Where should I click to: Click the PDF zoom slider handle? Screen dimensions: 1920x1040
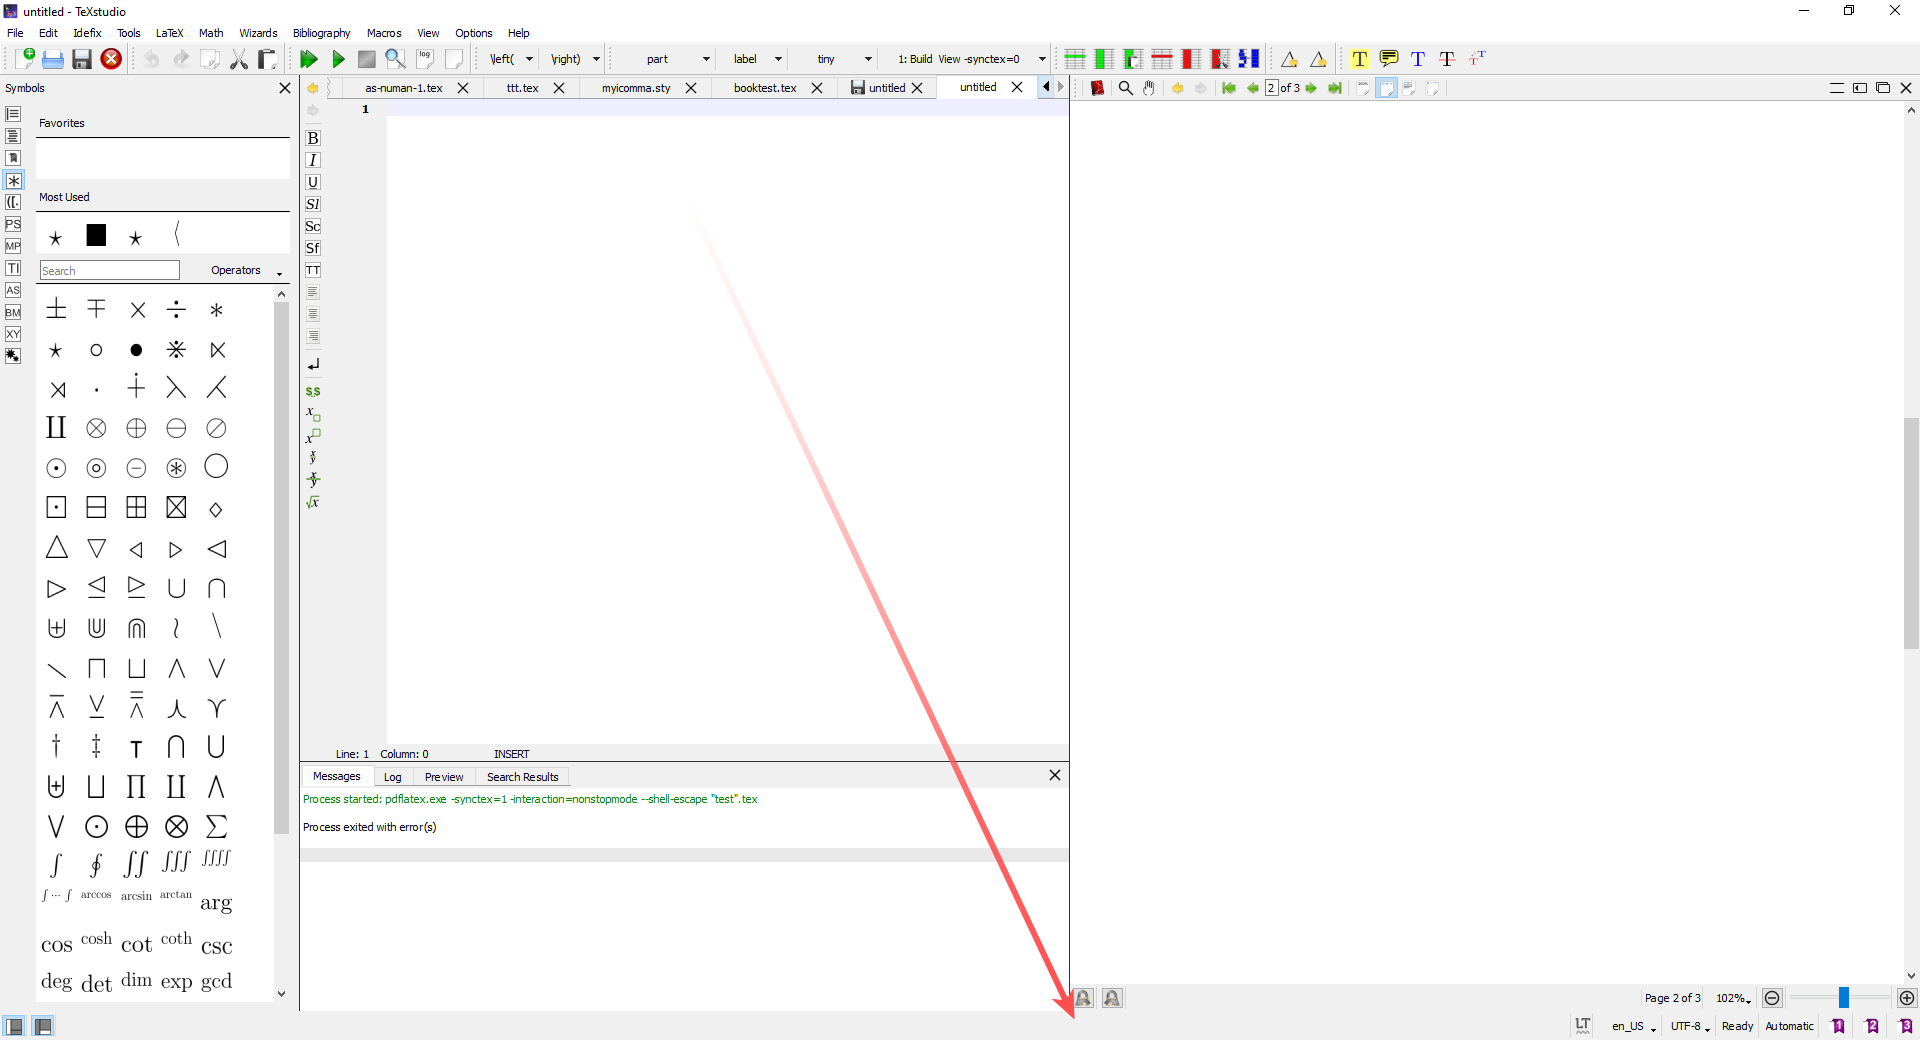click(x=1843, y=998)
